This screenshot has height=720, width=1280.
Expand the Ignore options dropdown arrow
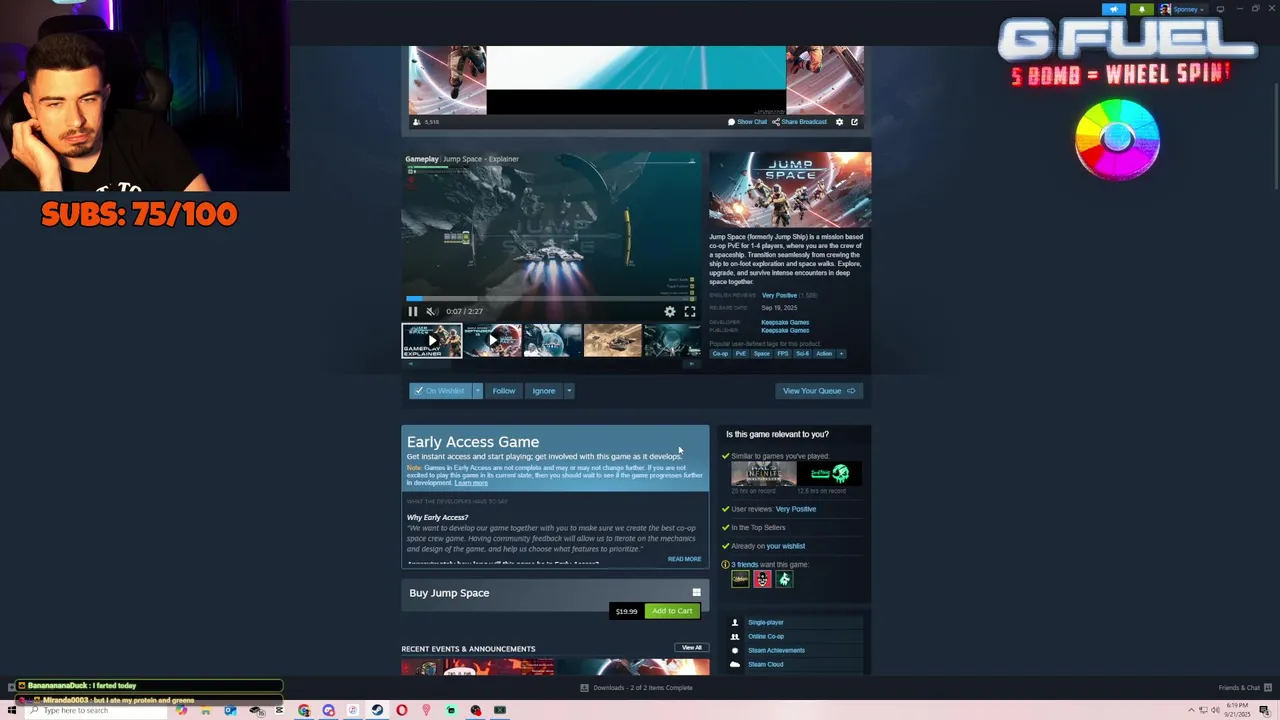(x=568, y=391)
